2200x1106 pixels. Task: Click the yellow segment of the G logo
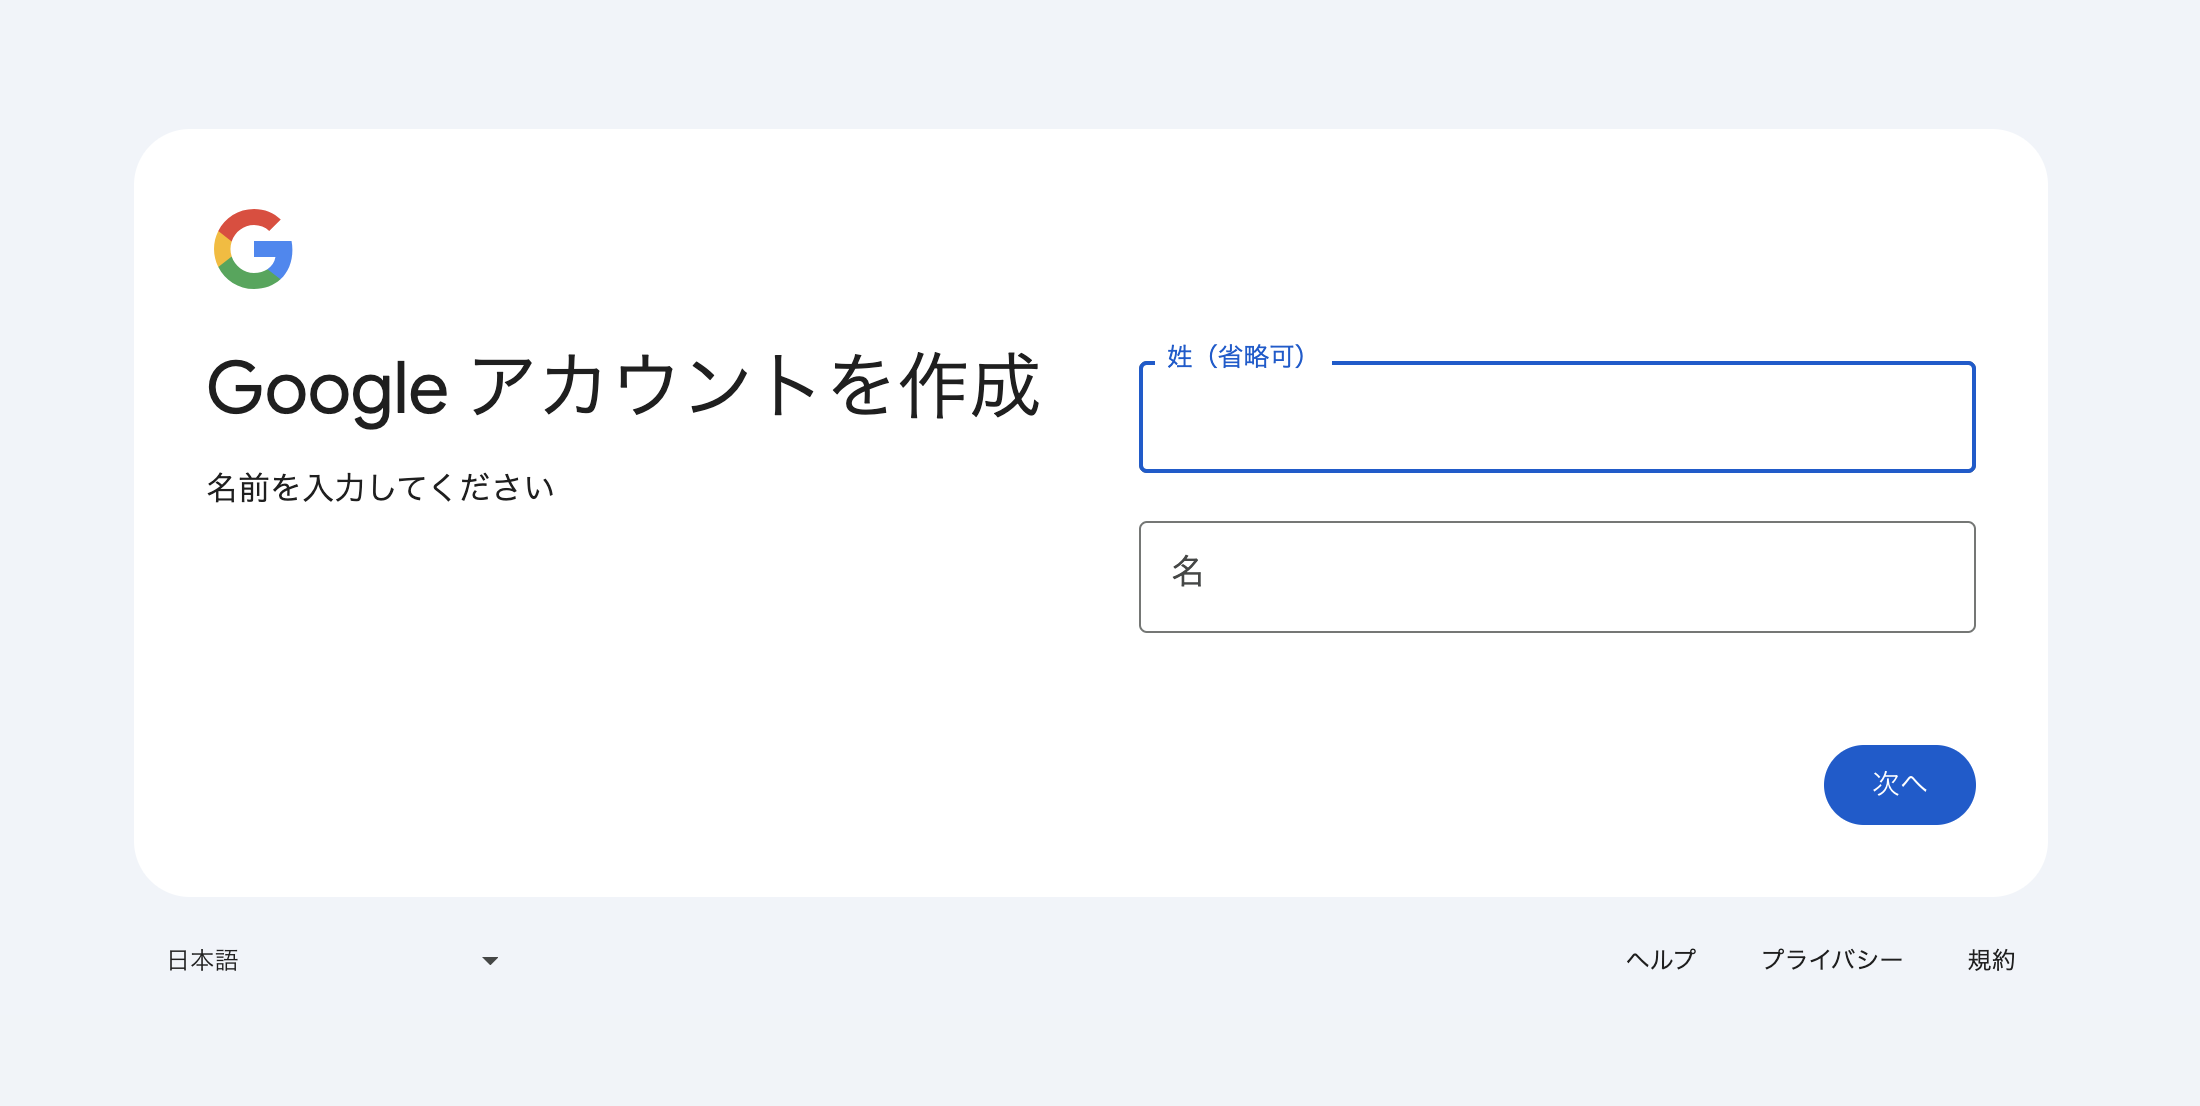click(222, 249)
